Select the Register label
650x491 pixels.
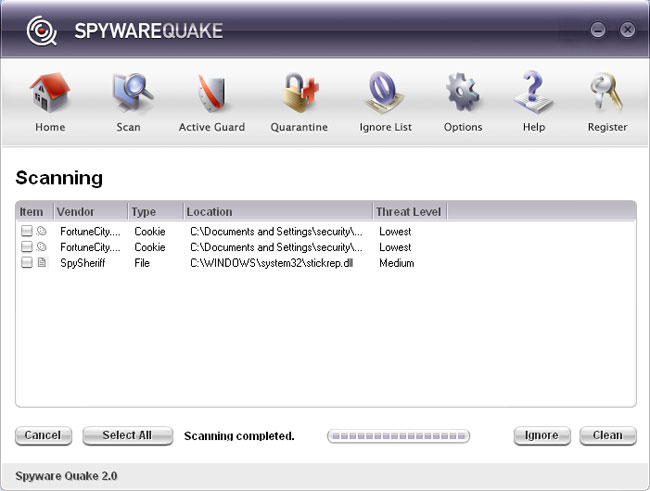pyautogui.click(x=607, y=127)
